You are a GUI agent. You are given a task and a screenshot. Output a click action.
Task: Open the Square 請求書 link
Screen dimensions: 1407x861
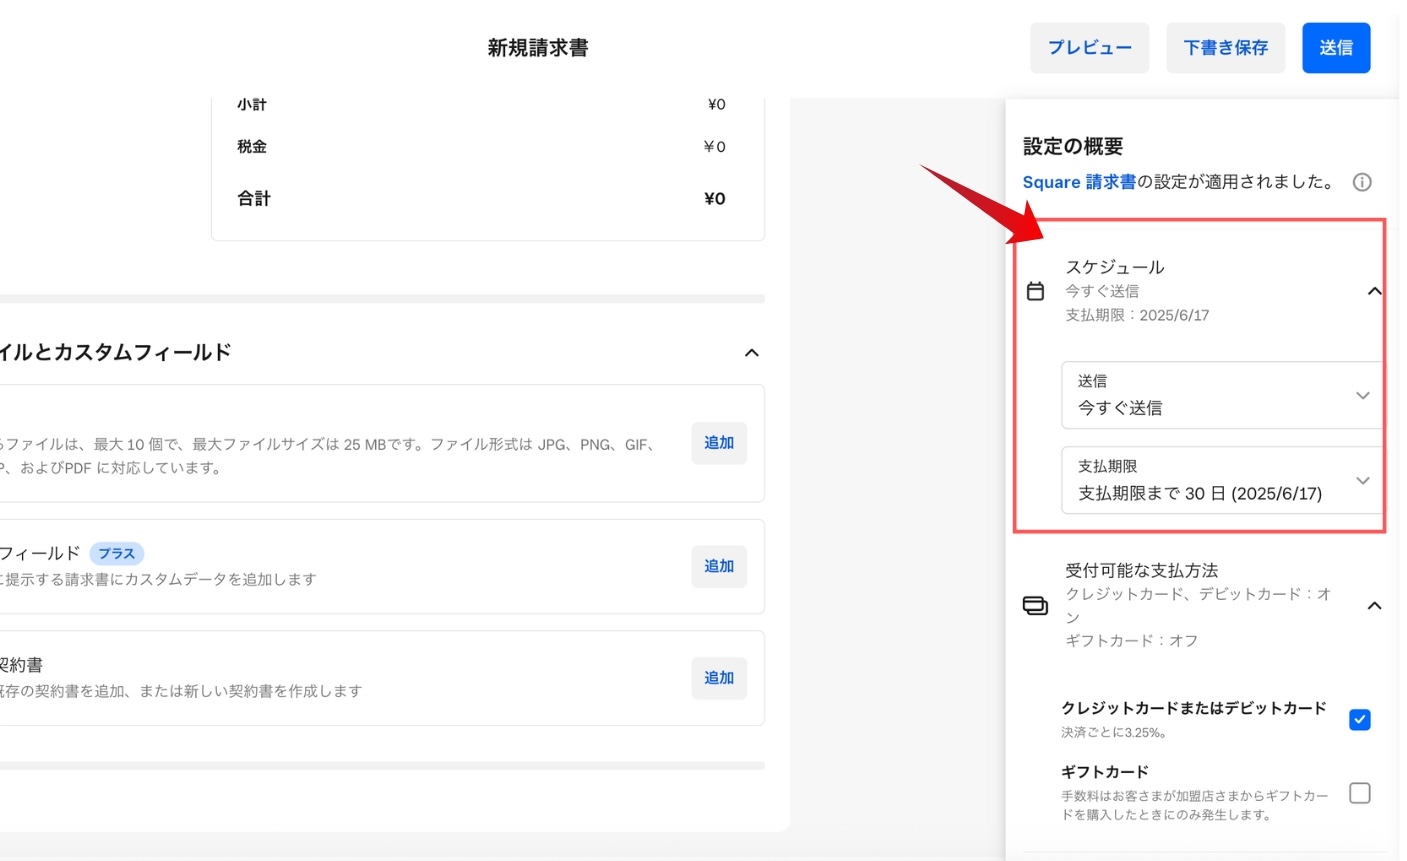(1079, 182)
